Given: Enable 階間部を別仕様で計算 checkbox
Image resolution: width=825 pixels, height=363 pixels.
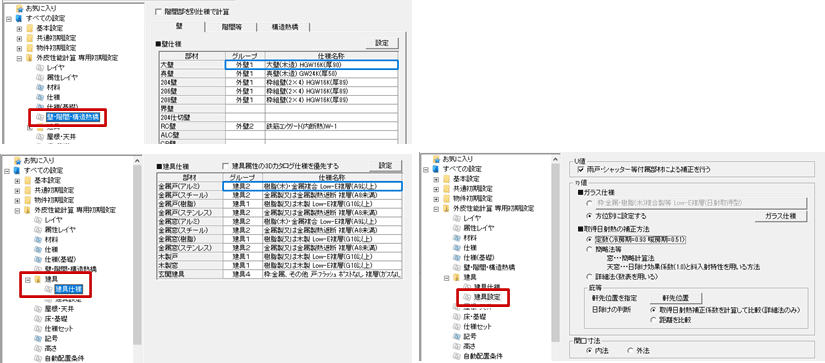Looking at the screenshot, I should click(x=158, y=11).
